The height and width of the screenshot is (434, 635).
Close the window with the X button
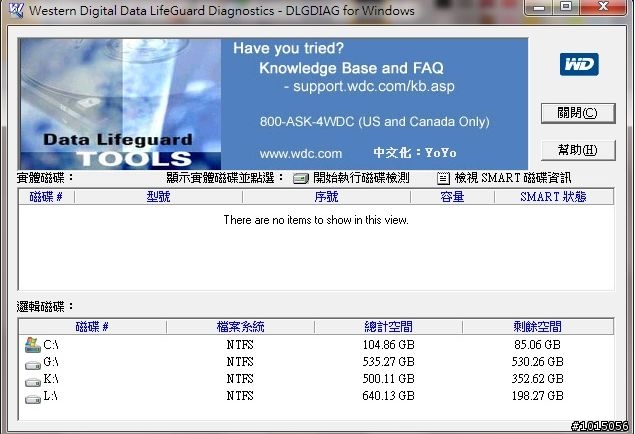coord(603,6)
